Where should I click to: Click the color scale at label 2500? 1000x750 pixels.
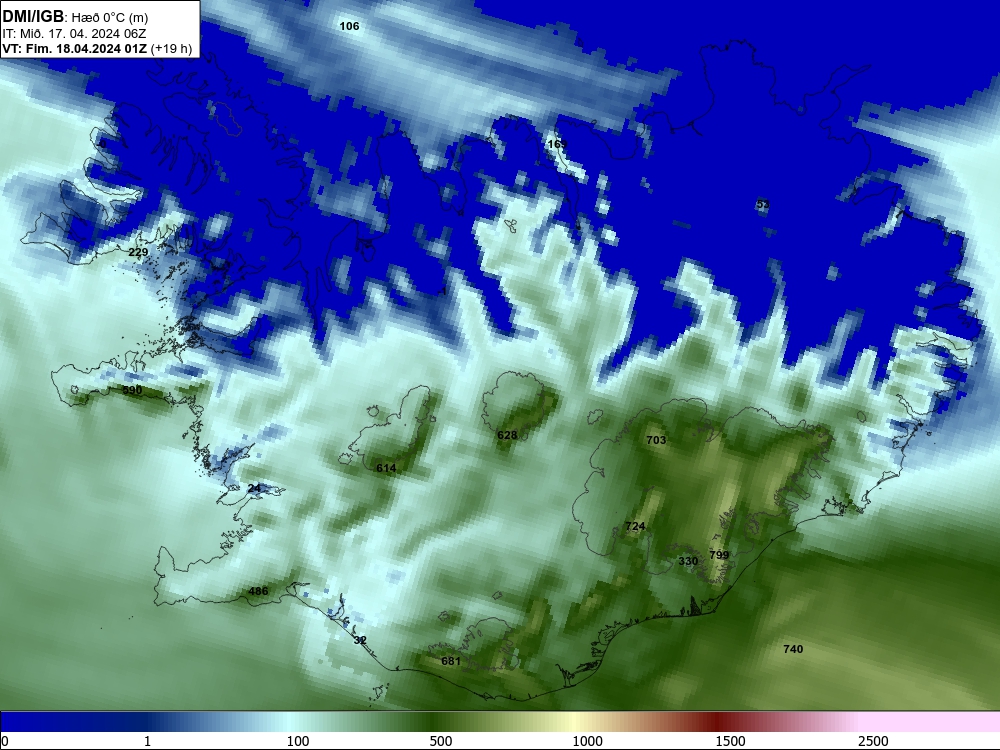pos(873,741)
